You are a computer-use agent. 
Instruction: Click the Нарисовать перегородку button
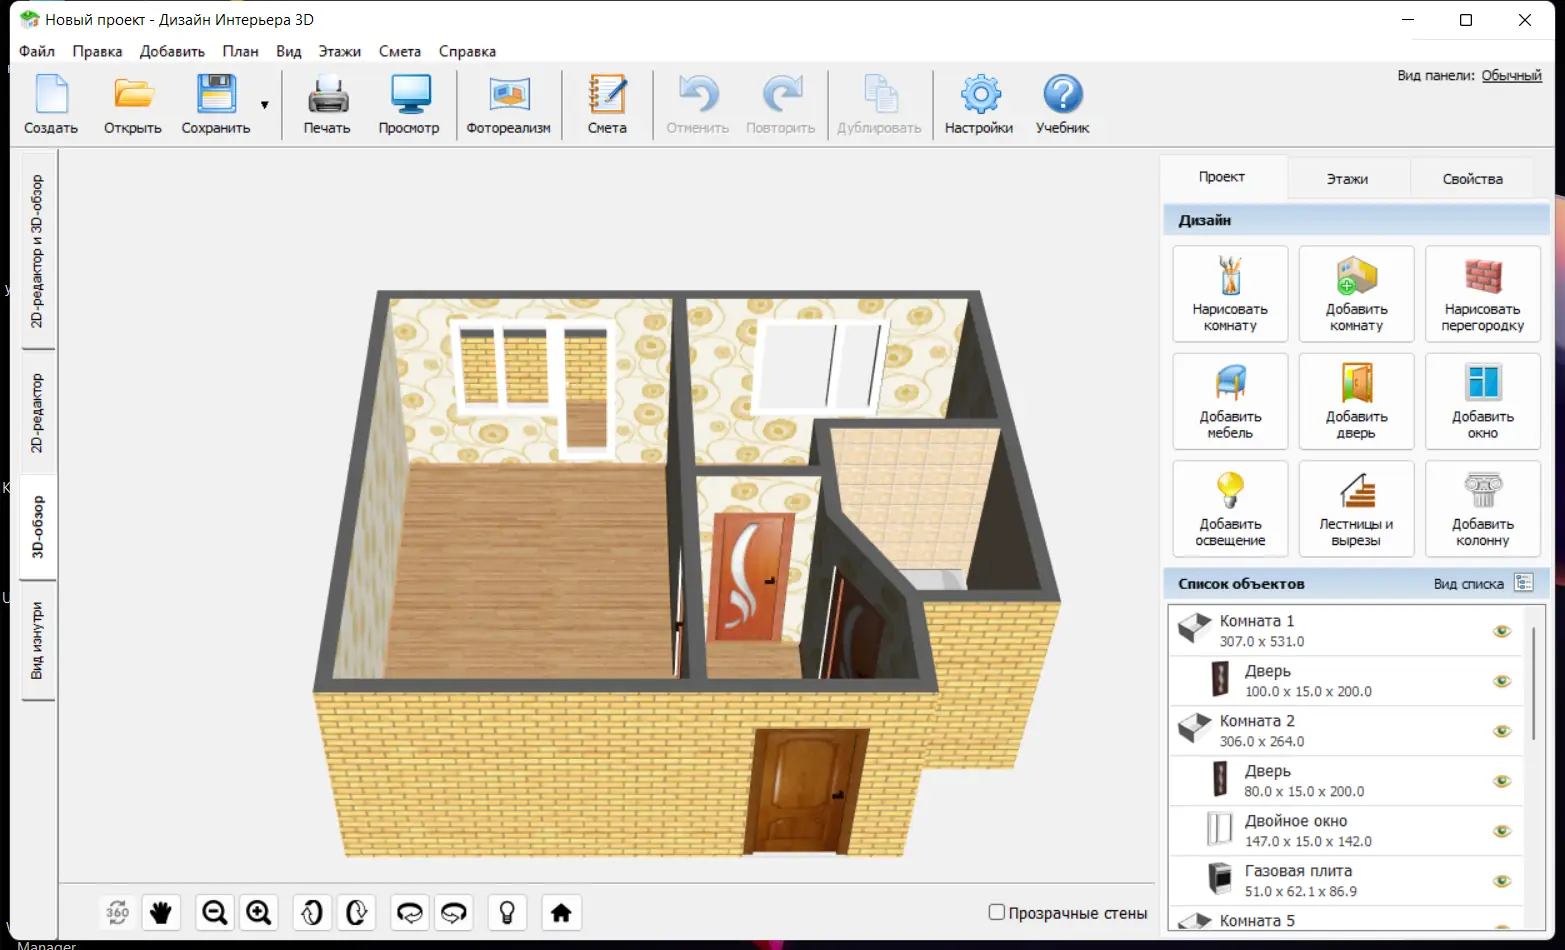pyautogui.click(x=1482, y=294)
